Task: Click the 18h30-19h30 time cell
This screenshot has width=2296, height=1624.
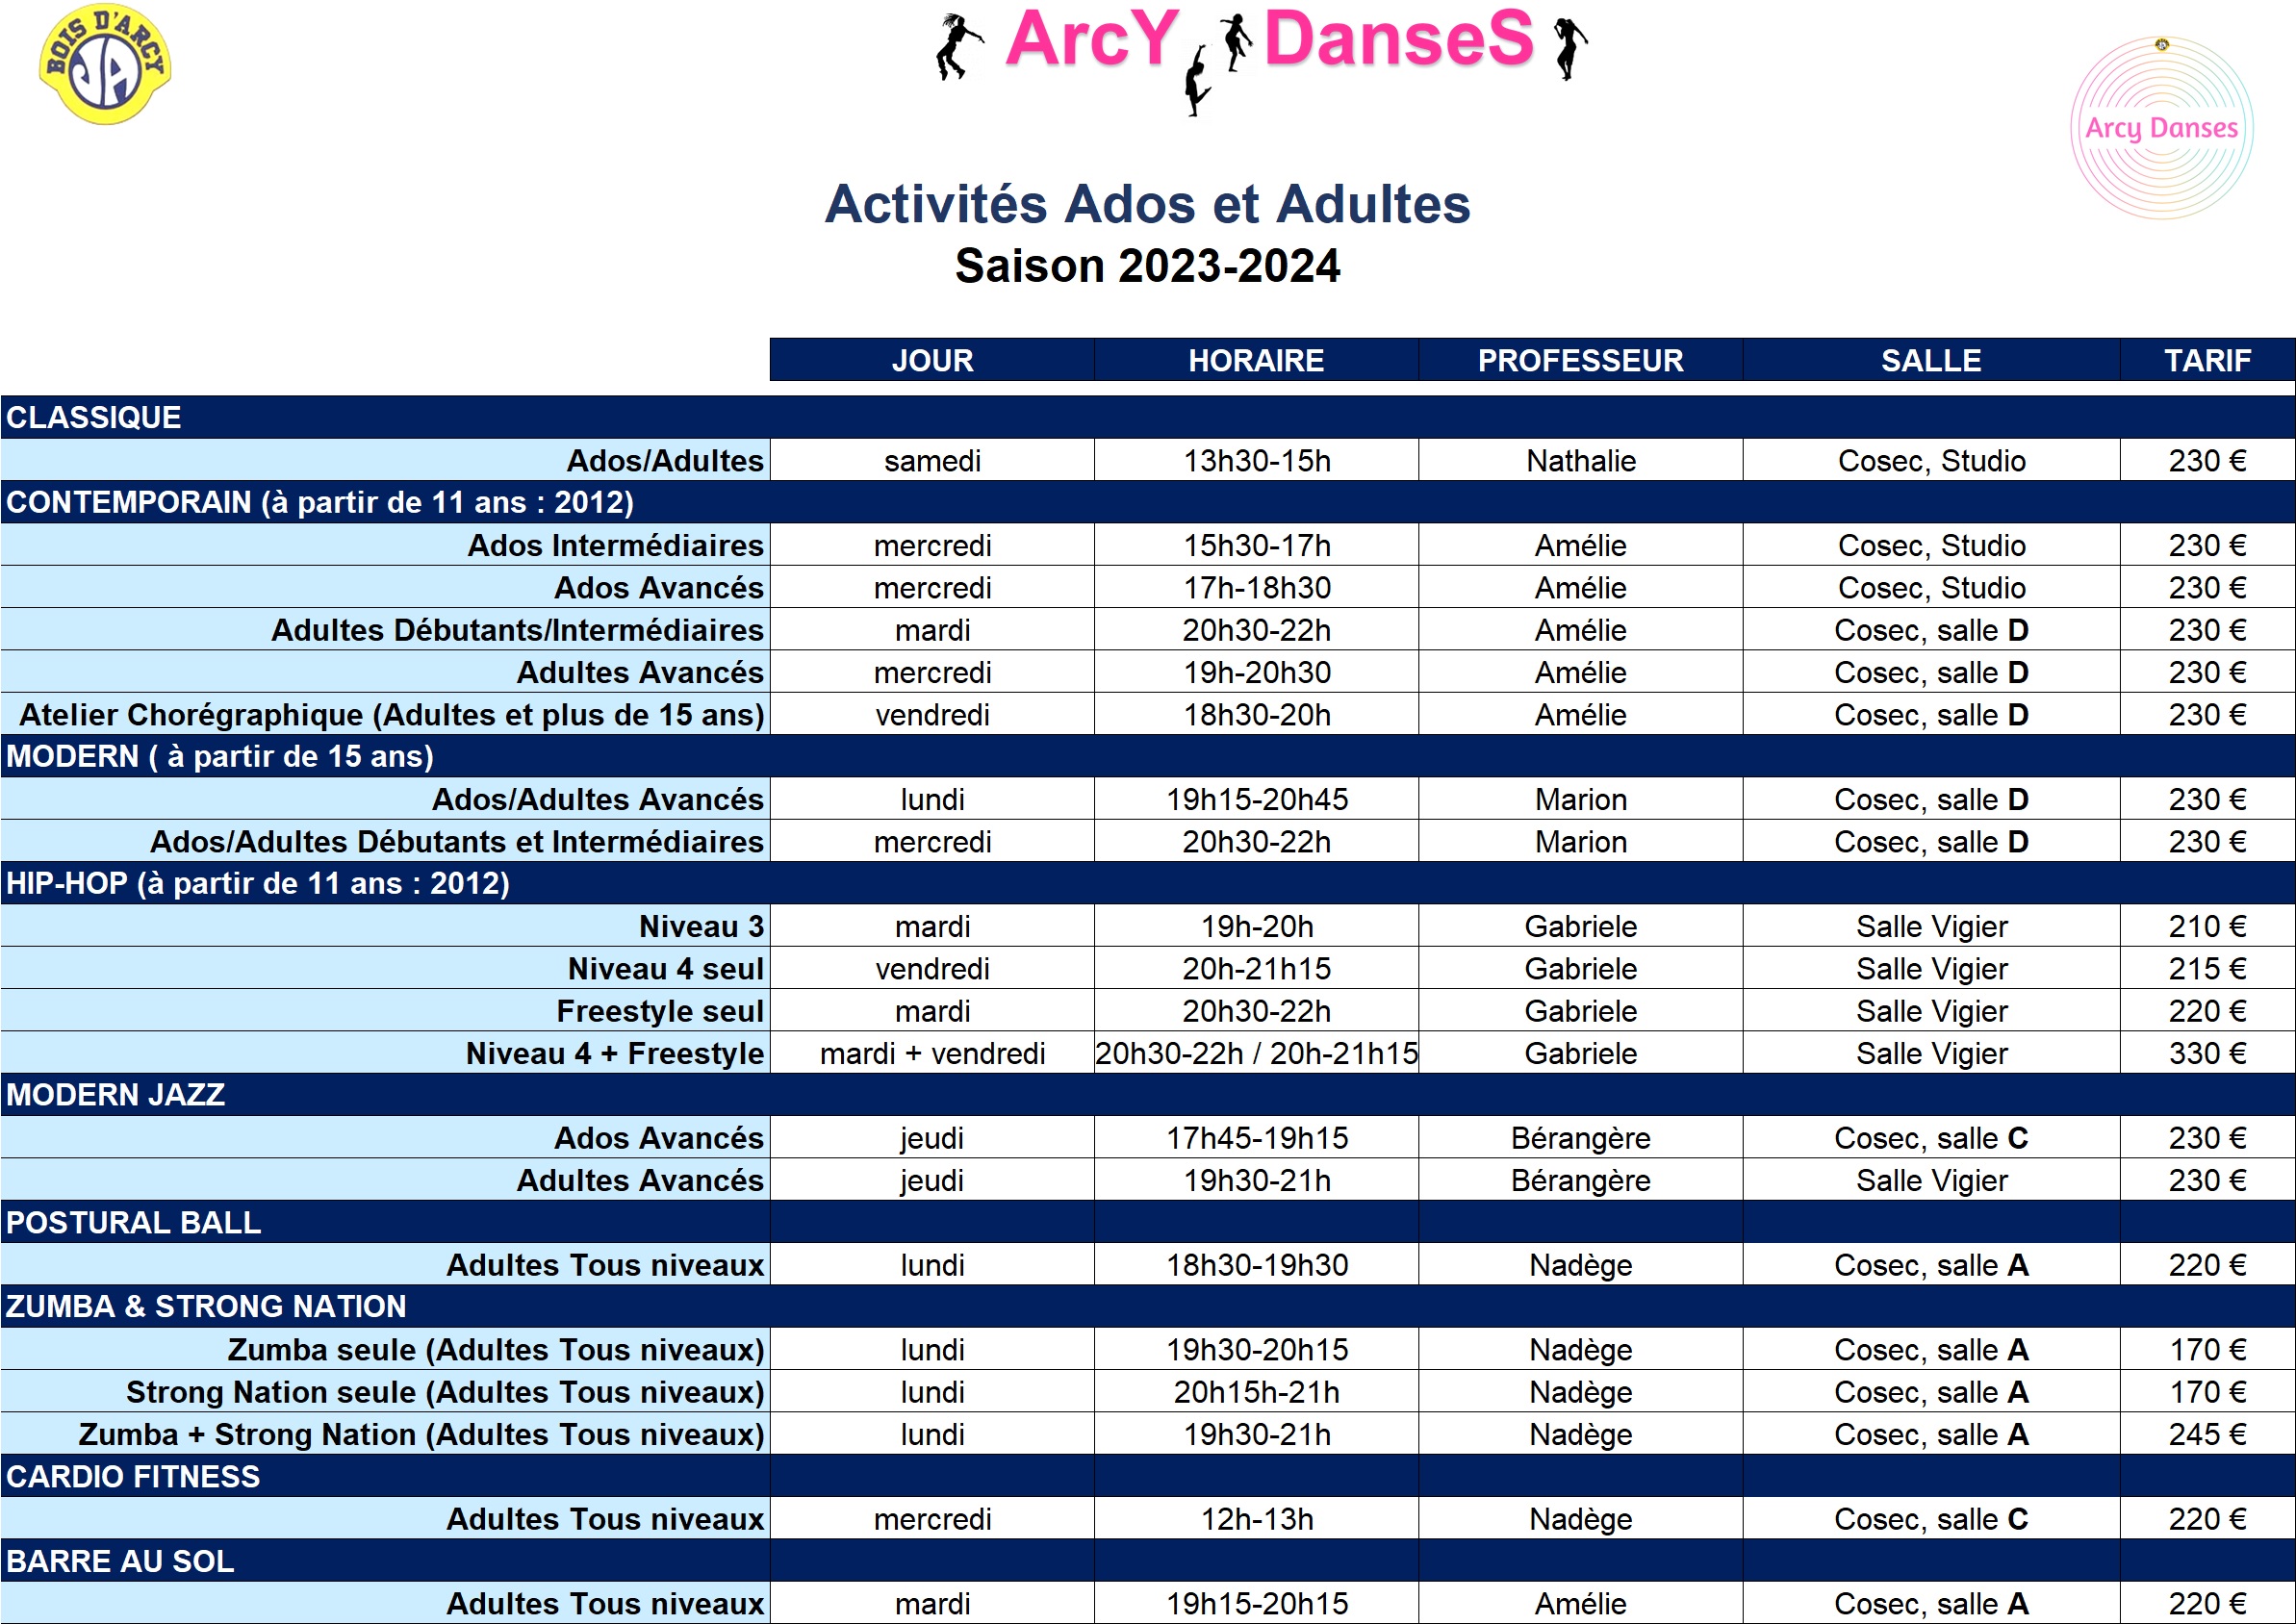Action: [1256, 1265]
